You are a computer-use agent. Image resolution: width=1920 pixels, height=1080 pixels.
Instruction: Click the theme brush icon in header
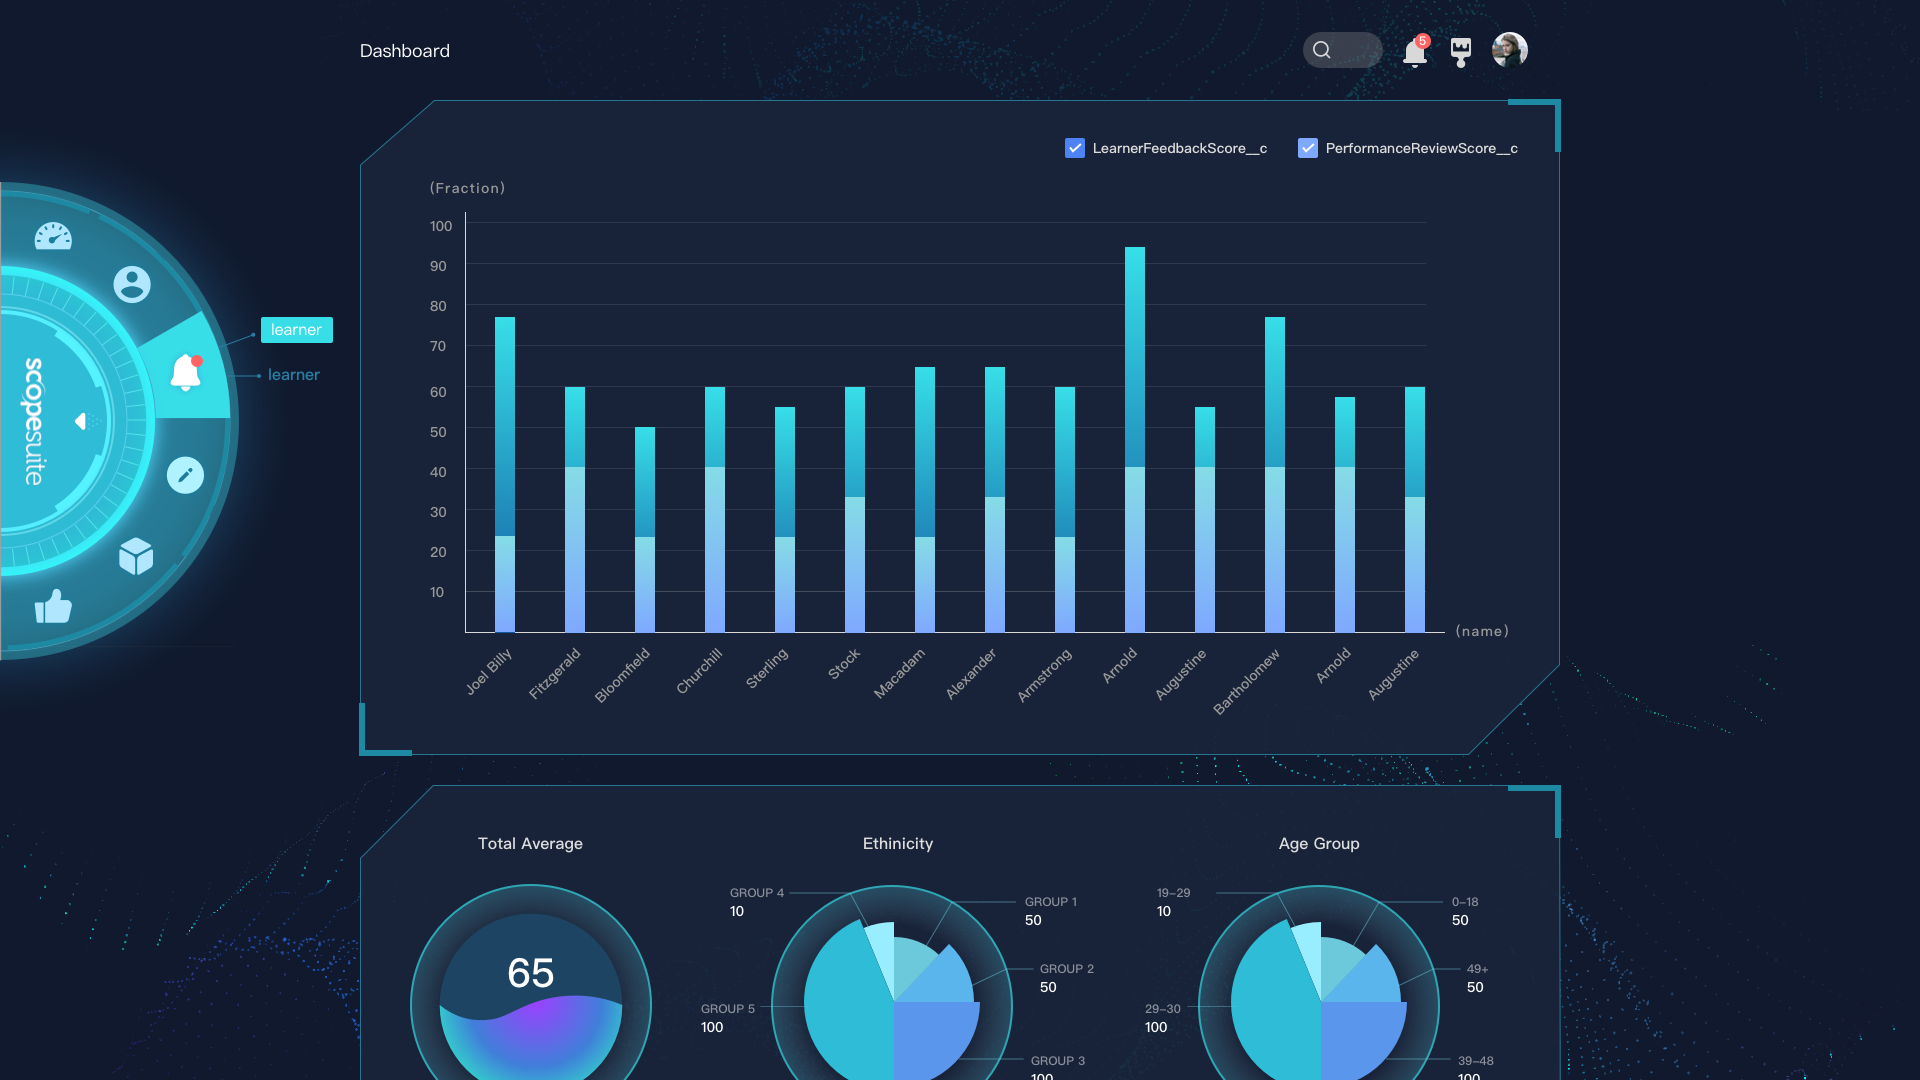pyautogui.click(x=1461, y=51)
